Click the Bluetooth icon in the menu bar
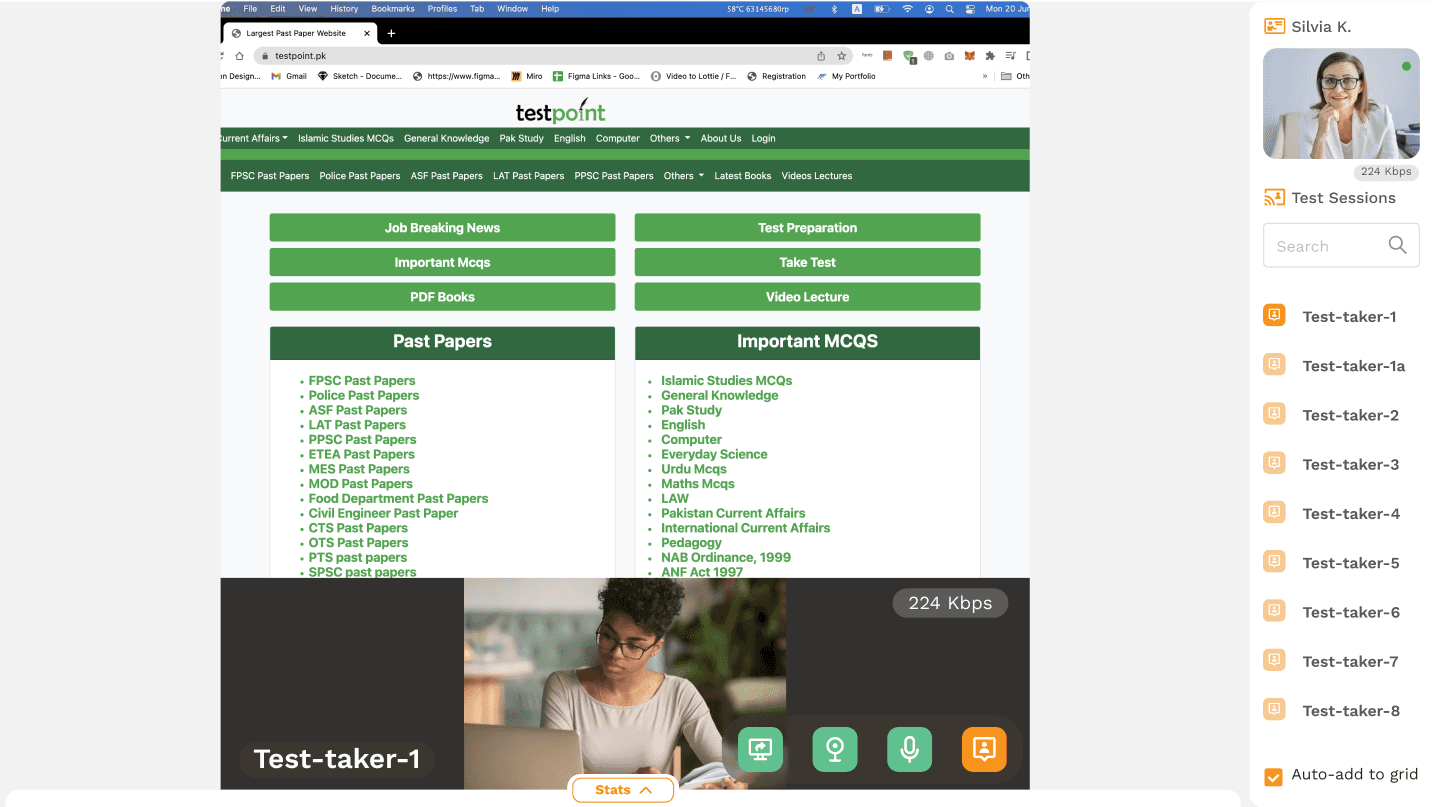Screen dimensions: 1434x807 coord(835,9)
